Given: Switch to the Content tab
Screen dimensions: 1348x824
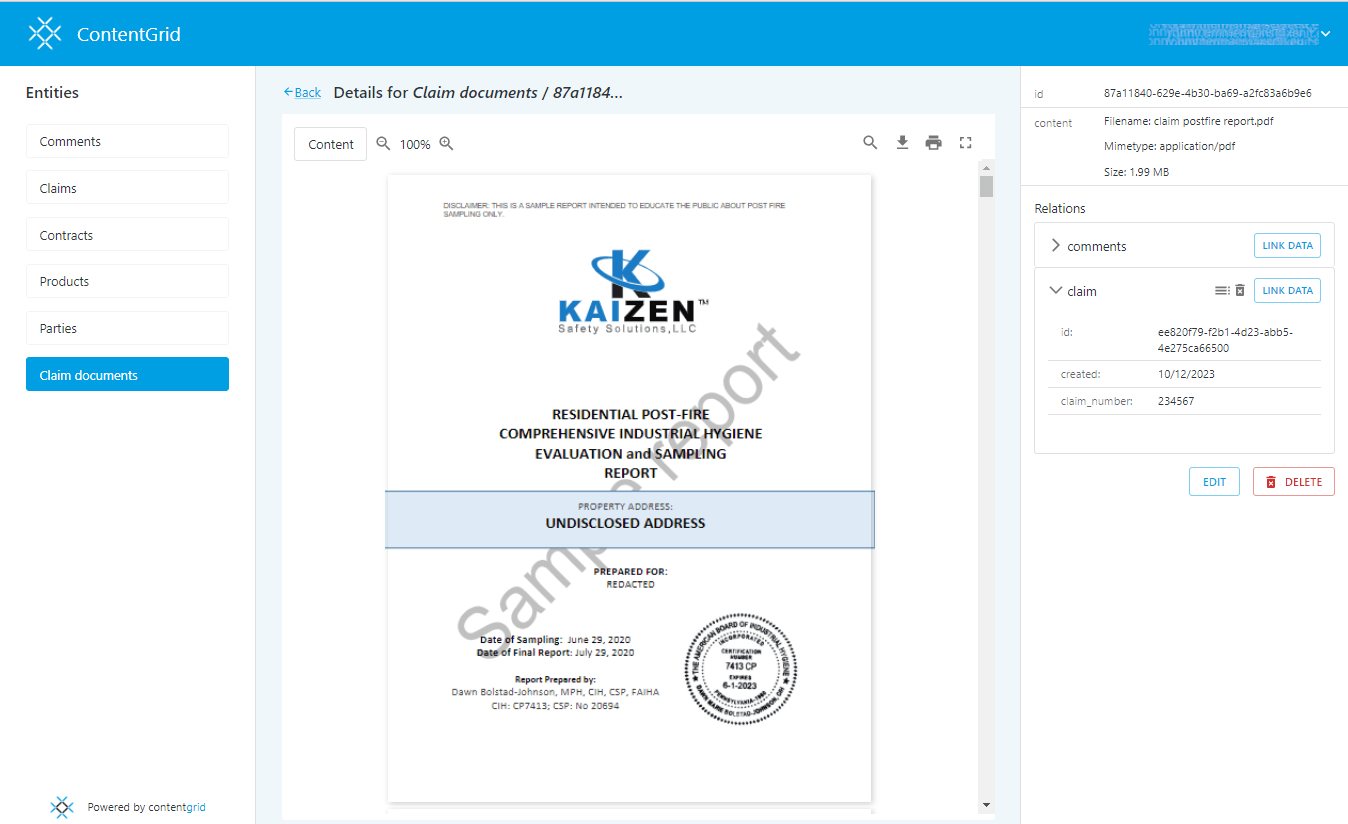Looking at the screenshot, I should coord(330,144).
